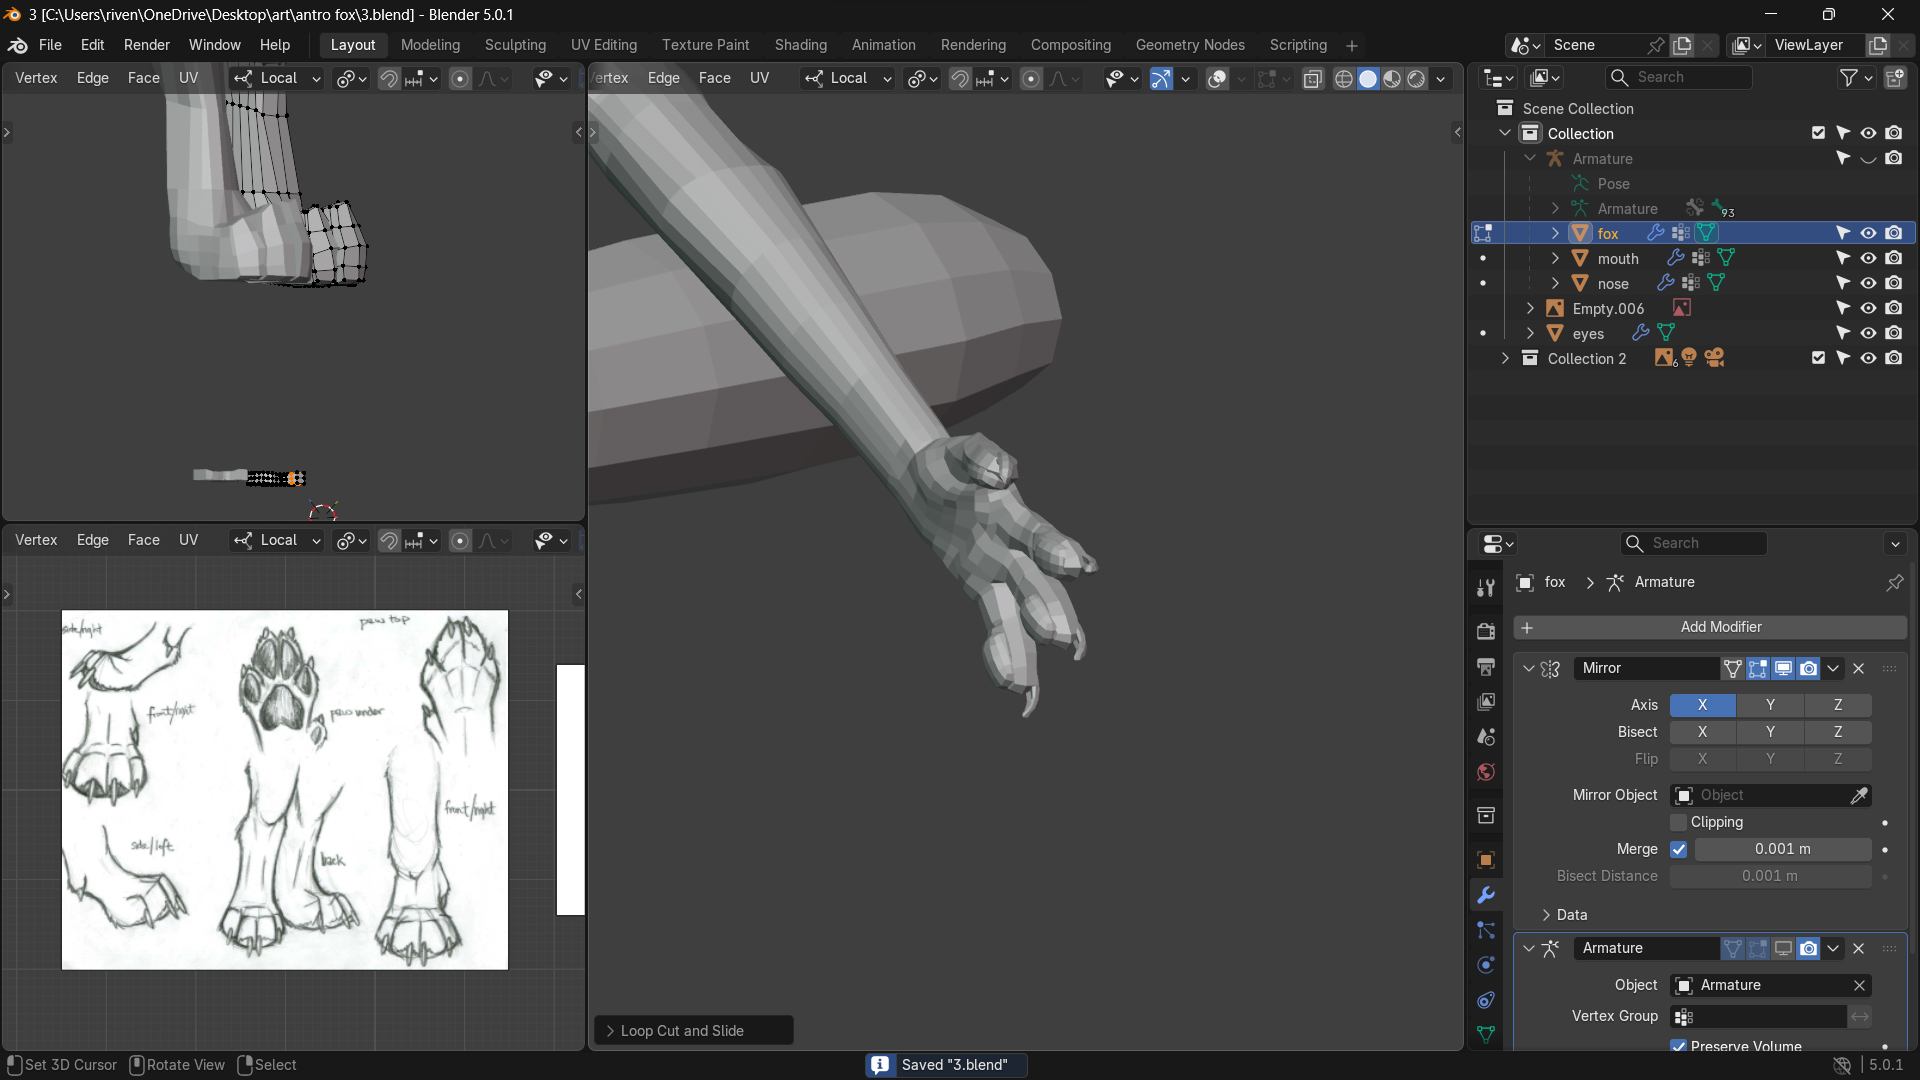Click the Merge distance value field

click(1782, 849)
